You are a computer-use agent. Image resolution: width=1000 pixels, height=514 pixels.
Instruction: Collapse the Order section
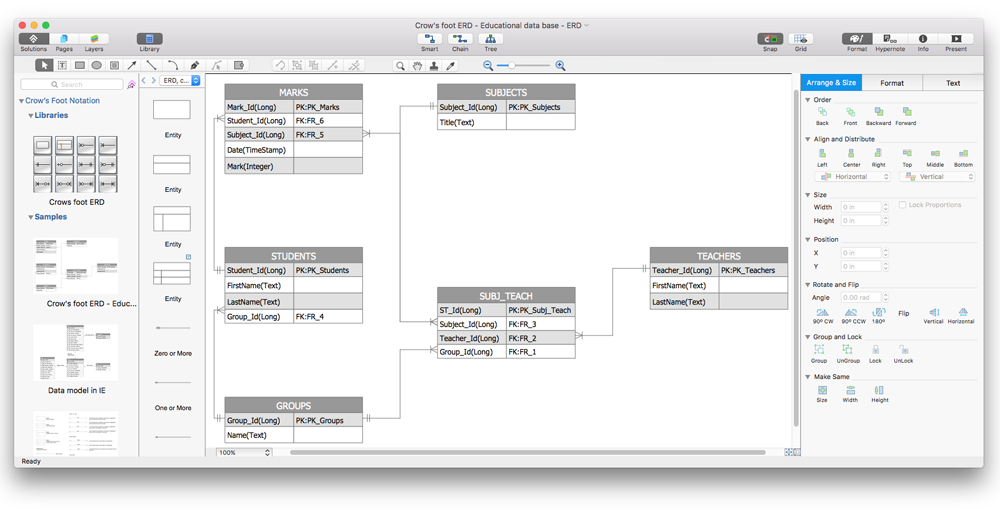808,100
